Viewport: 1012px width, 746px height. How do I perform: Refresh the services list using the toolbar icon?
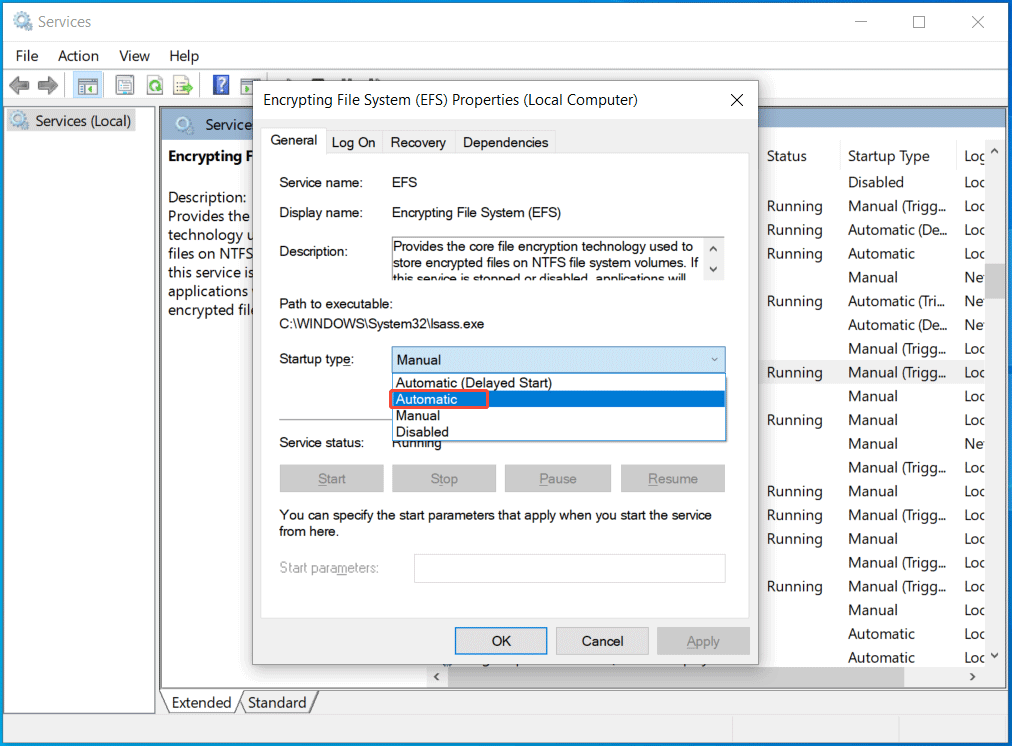click(x=155, y=85)
